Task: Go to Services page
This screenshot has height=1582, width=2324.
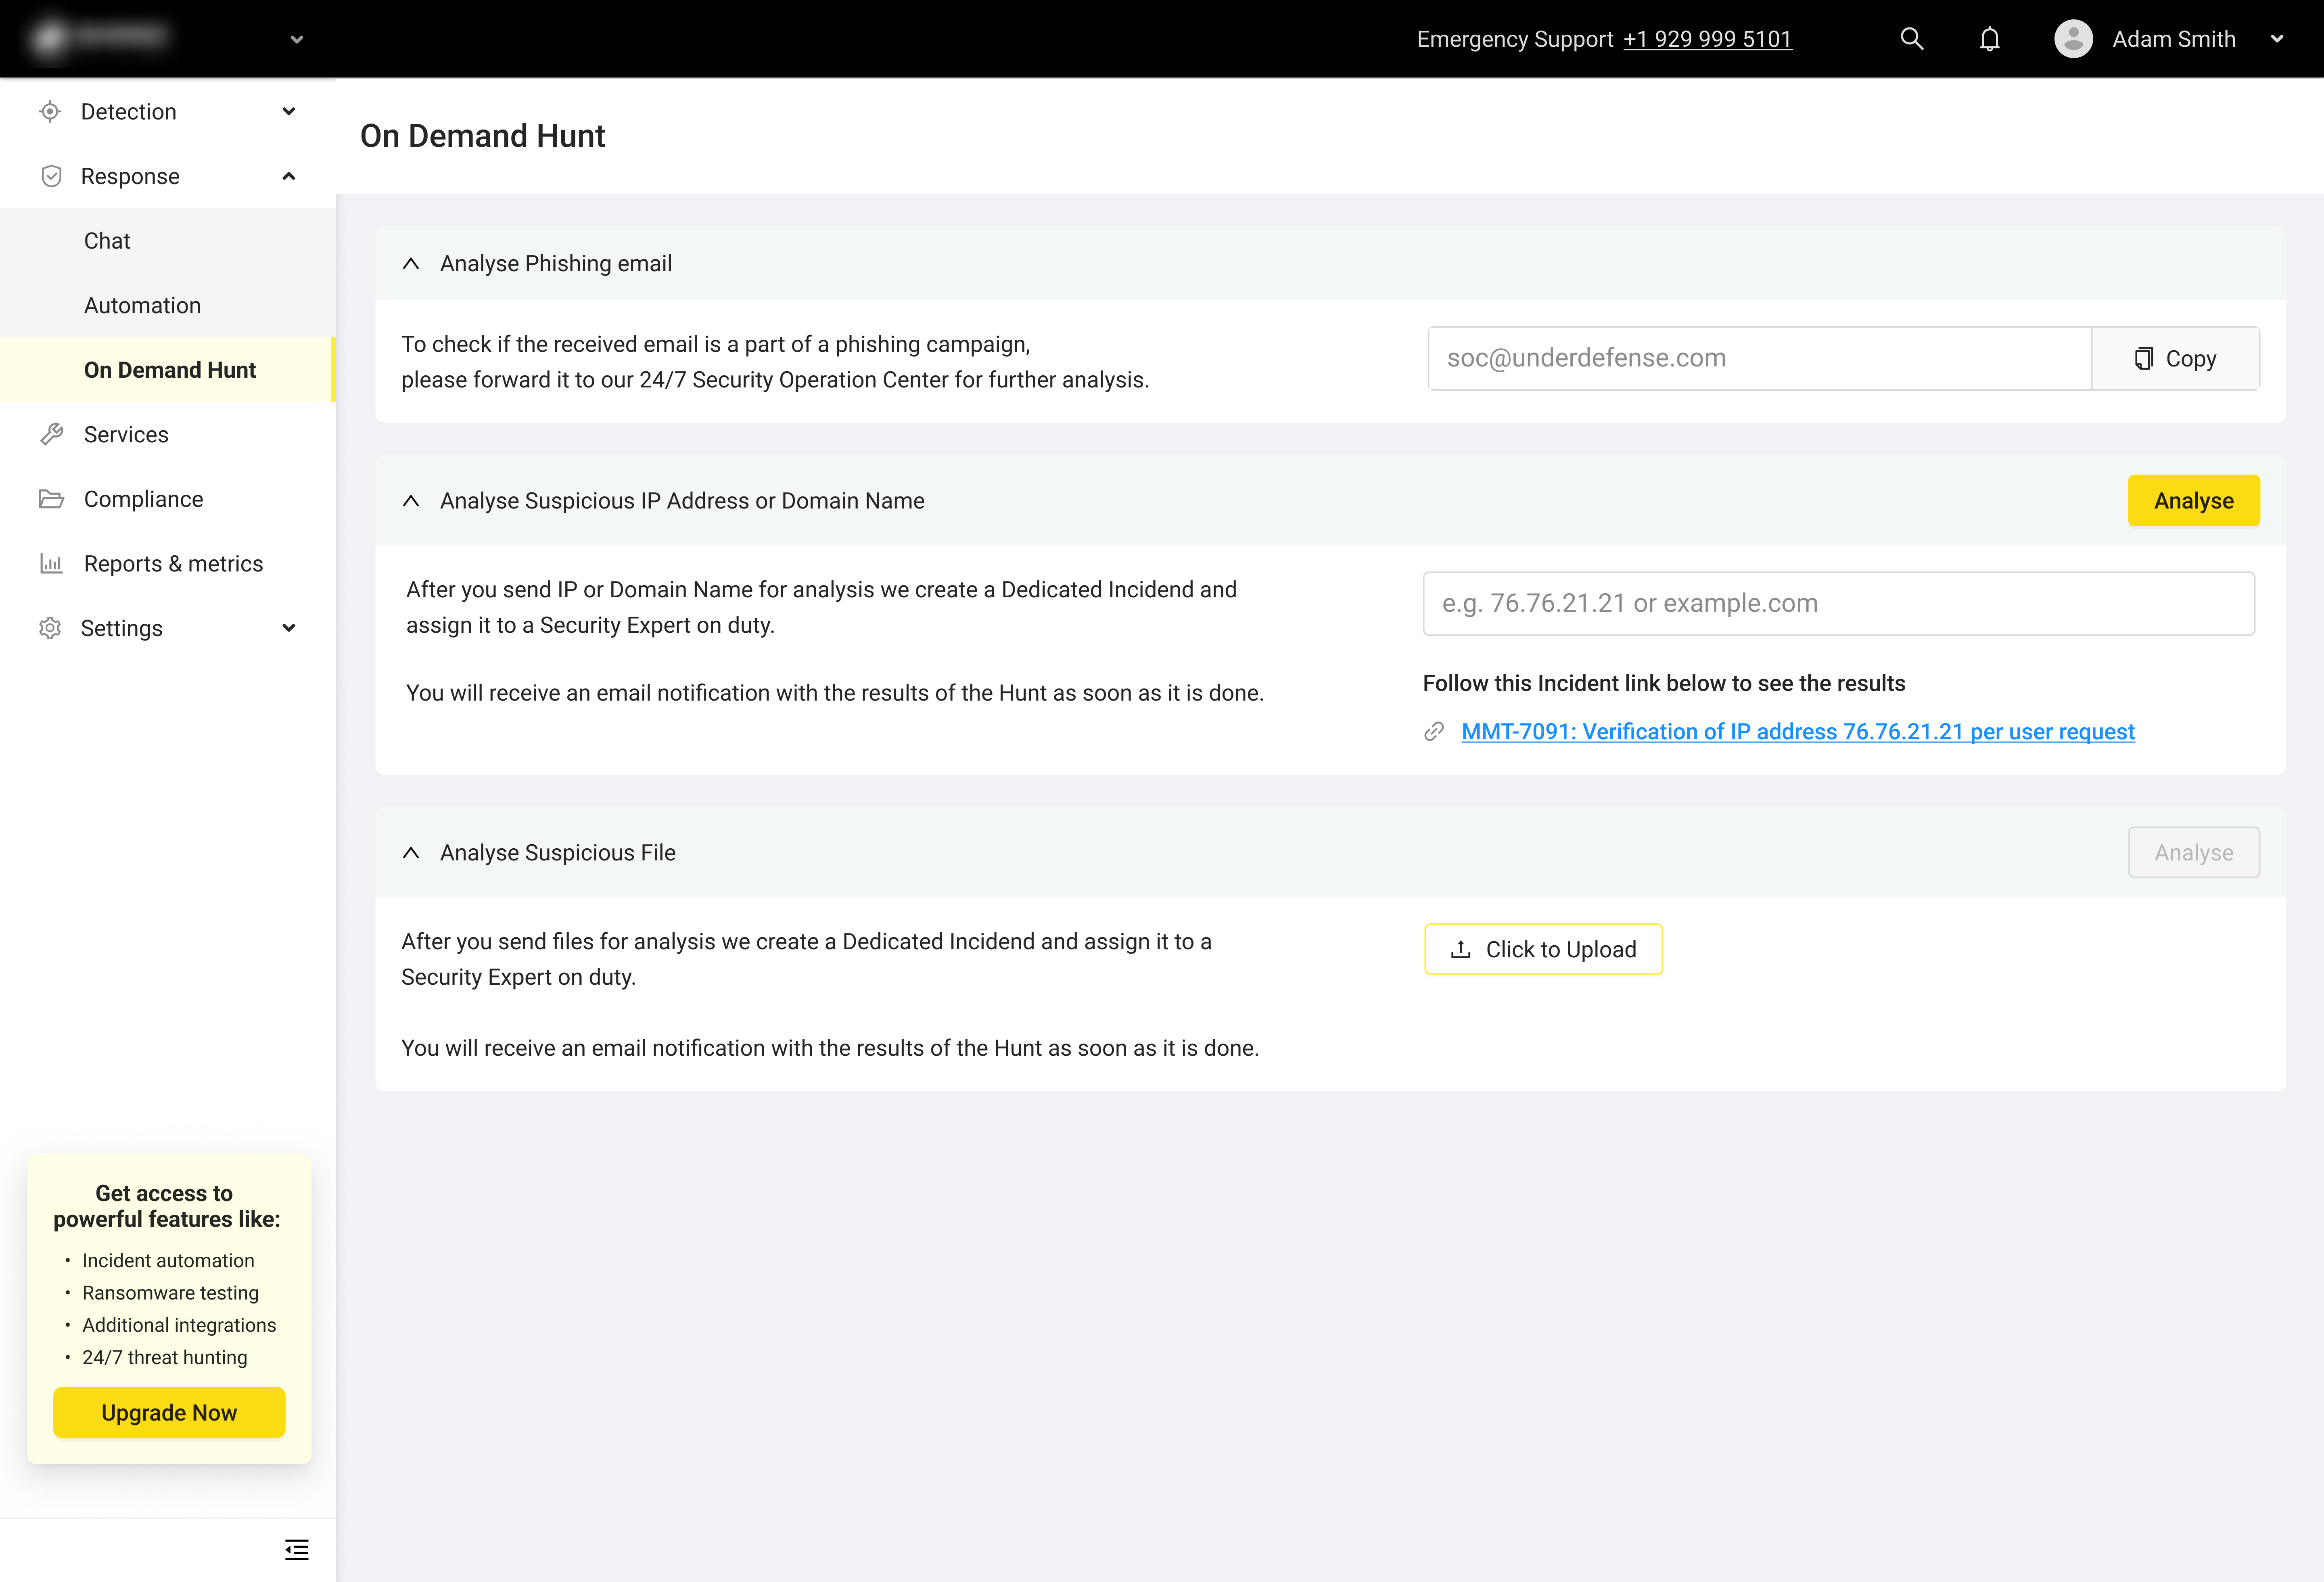Action: (x=168, y=434)
